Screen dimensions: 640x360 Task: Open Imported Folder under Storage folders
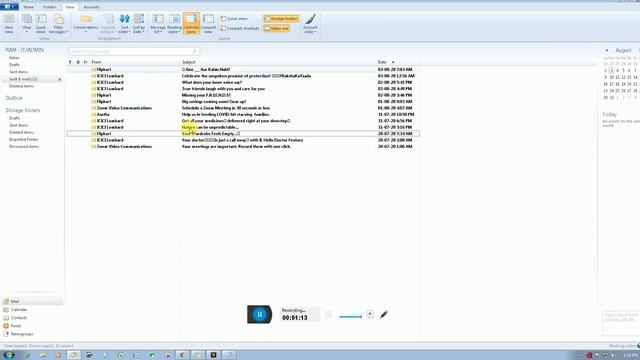pos(24,139)
